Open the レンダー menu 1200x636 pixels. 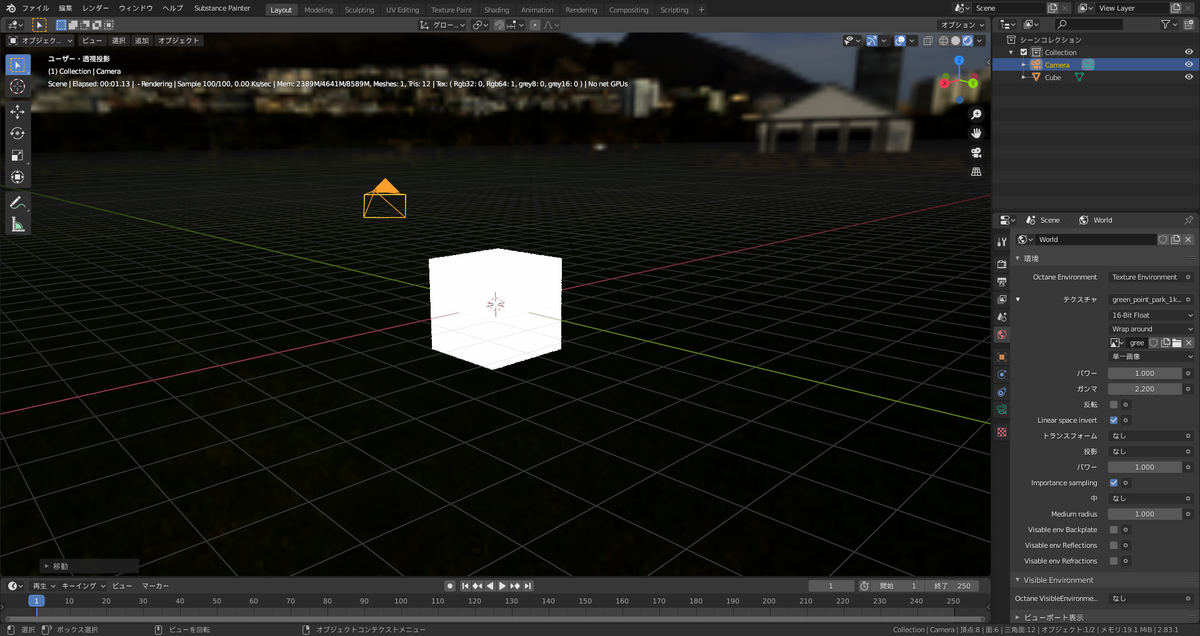pyautogui.click(x=96, y=8)
